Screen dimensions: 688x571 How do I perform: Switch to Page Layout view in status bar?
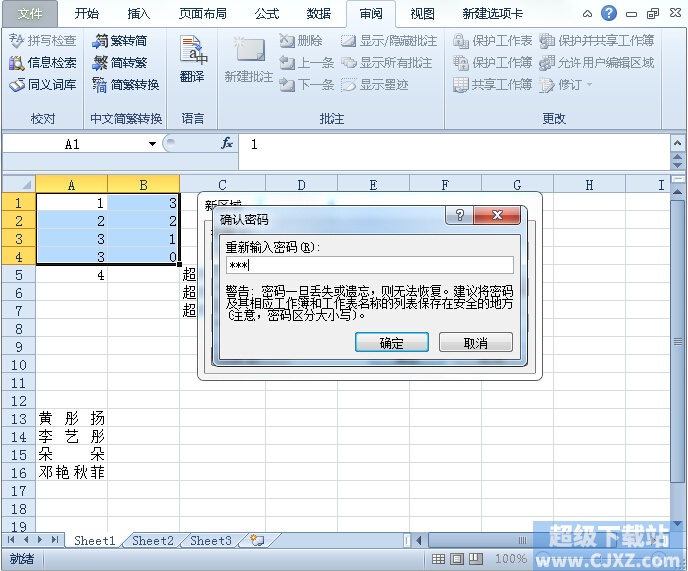click(457, 559)
